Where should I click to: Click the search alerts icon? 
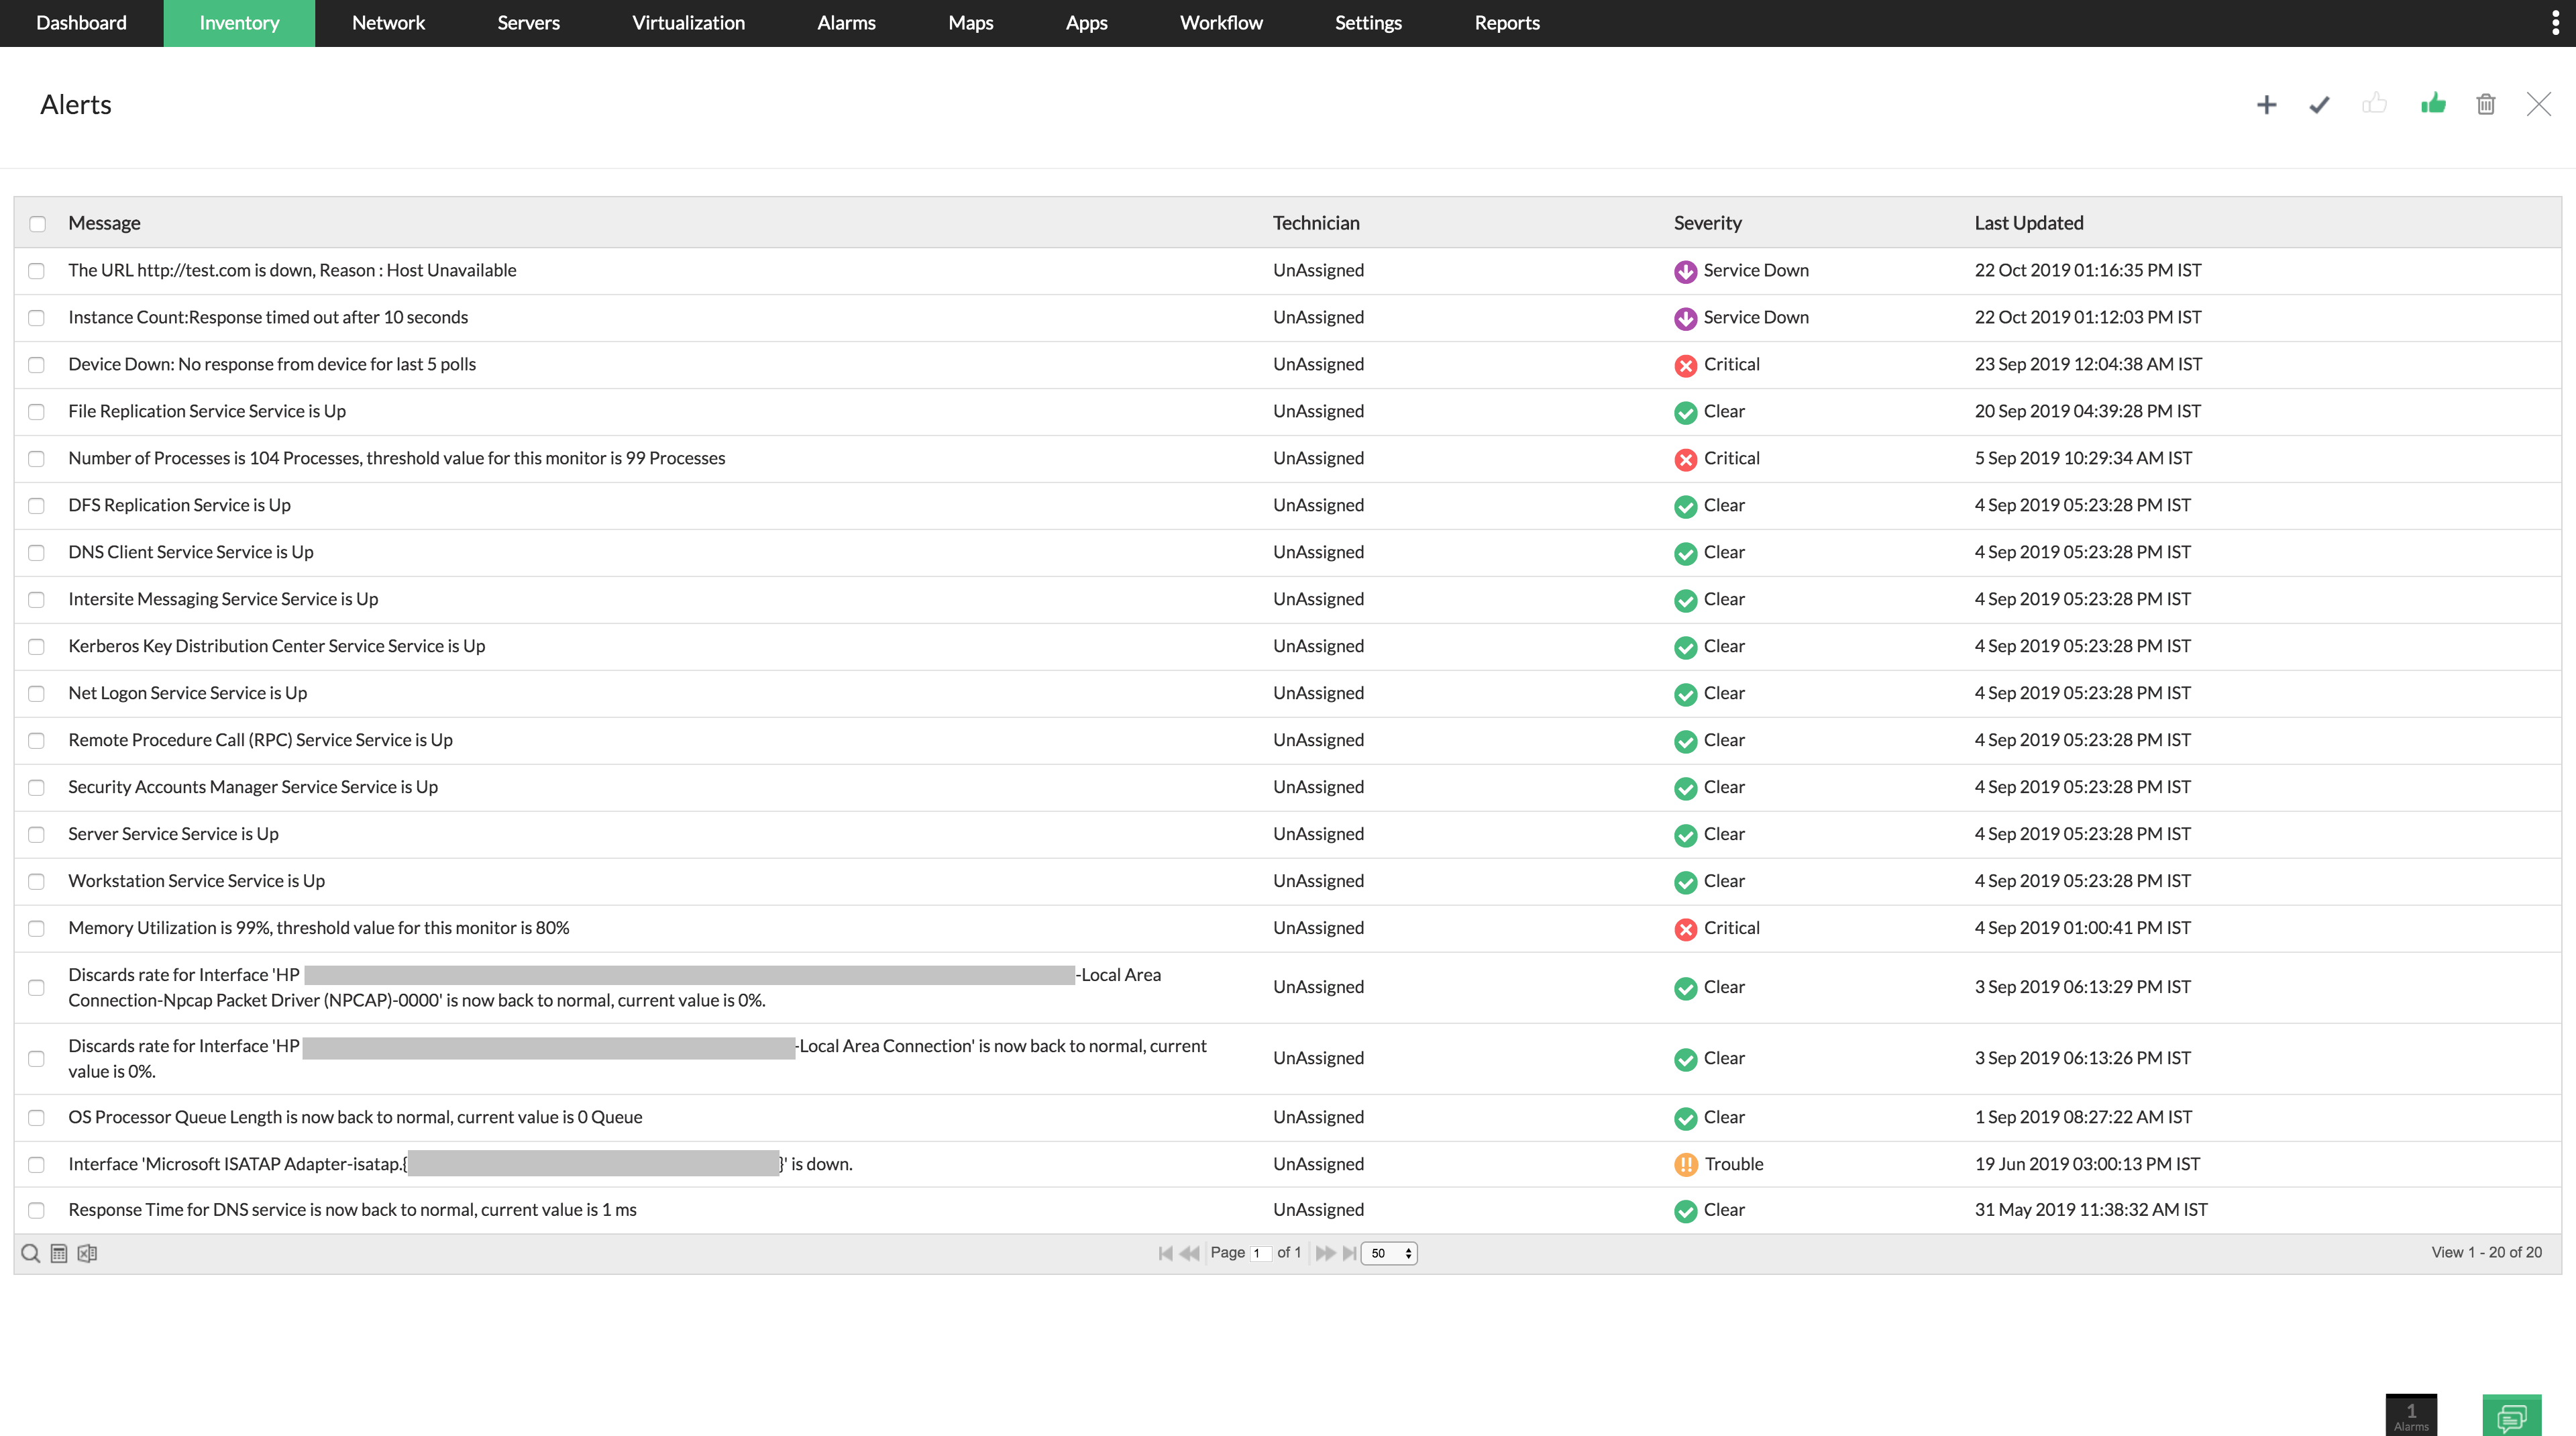click(x=30, y=1252)
